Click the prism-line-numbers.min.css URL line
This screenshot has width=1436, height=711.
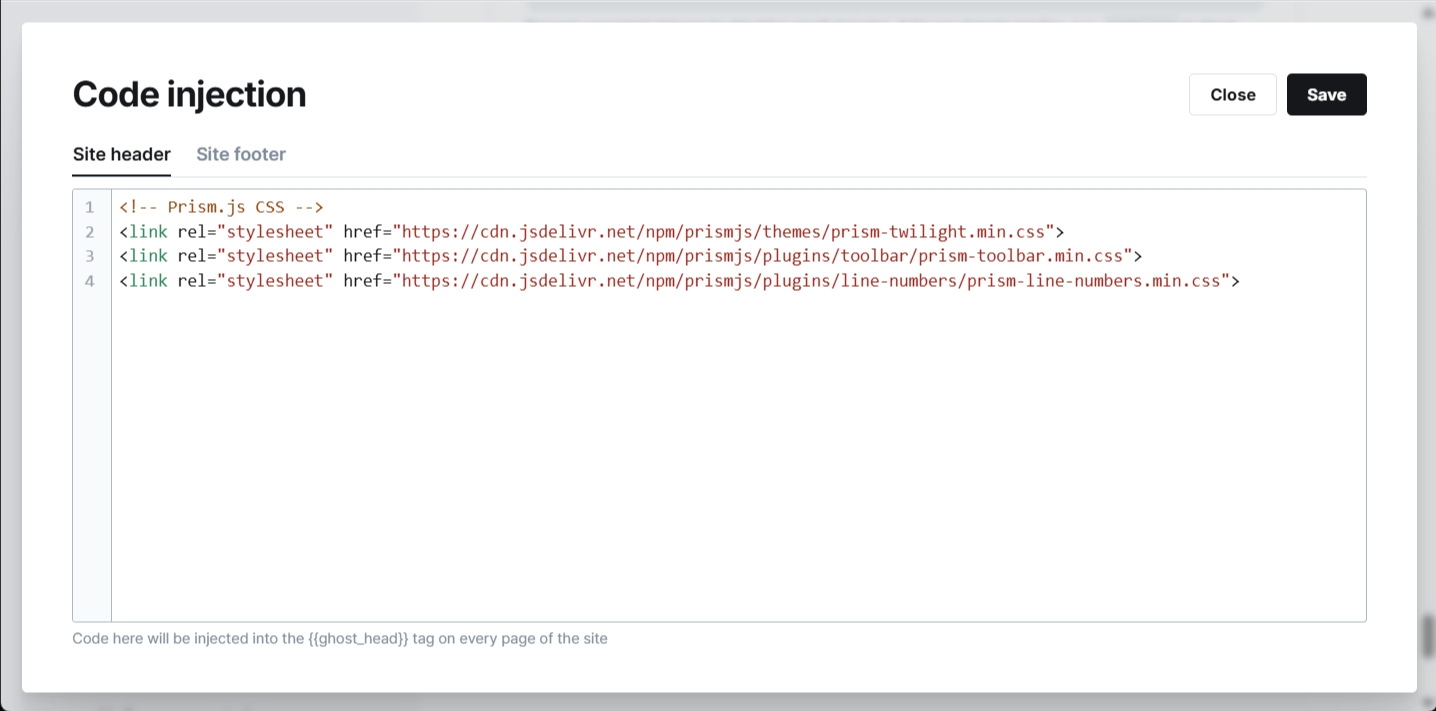pos(679,281)
